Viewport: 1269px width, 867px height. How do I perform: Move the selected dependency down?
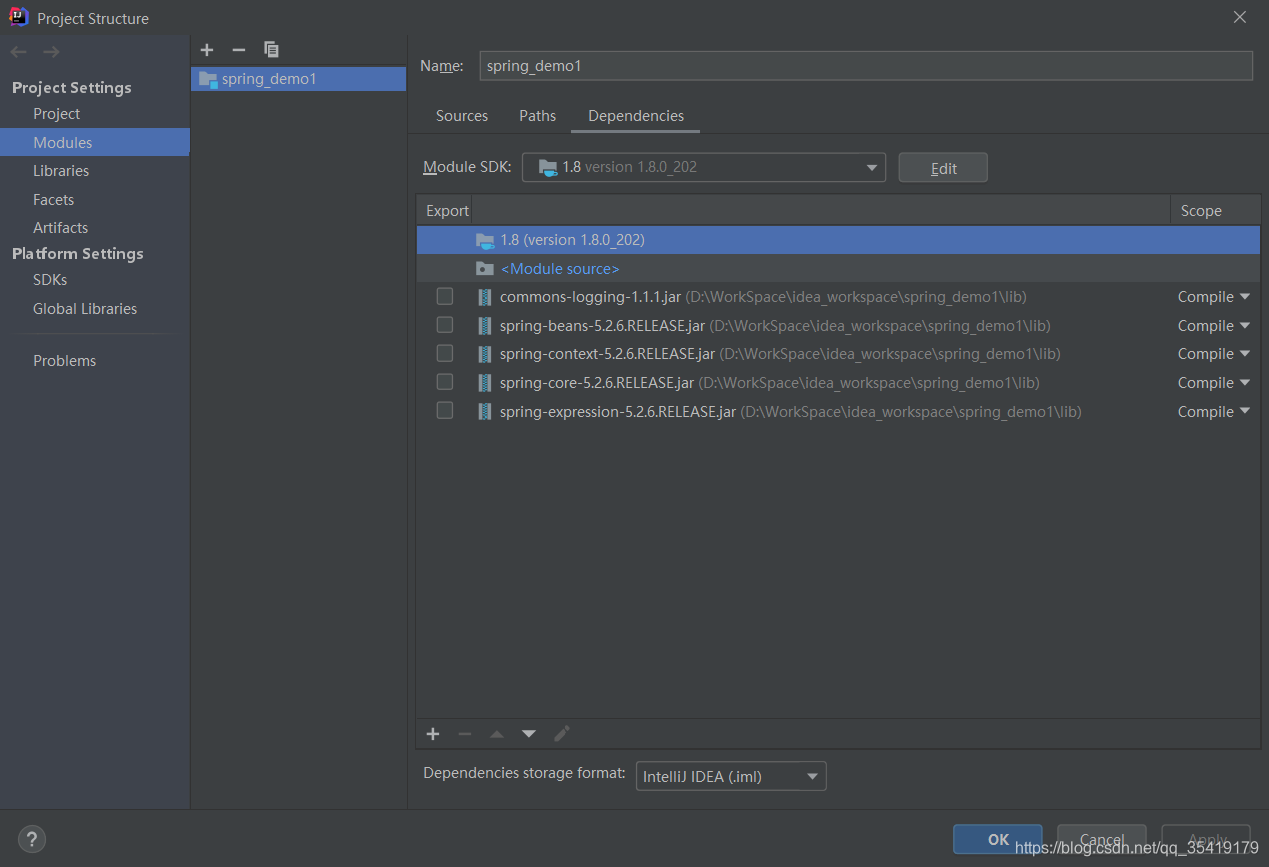coord(529,734)
